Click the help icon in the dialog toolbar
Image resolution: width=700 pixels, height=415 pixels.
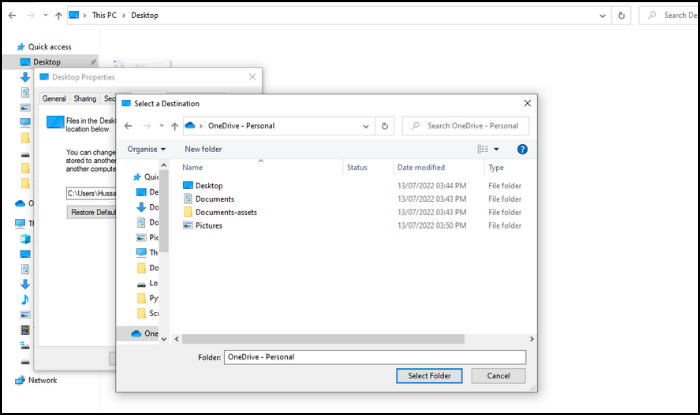coord(522,149)
